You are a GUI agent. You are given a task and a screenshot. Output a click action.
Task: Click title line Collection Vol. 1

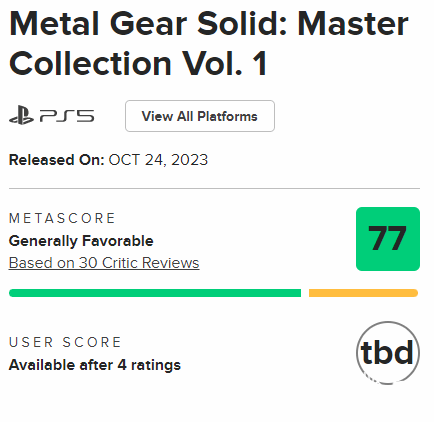coord(138,63)
